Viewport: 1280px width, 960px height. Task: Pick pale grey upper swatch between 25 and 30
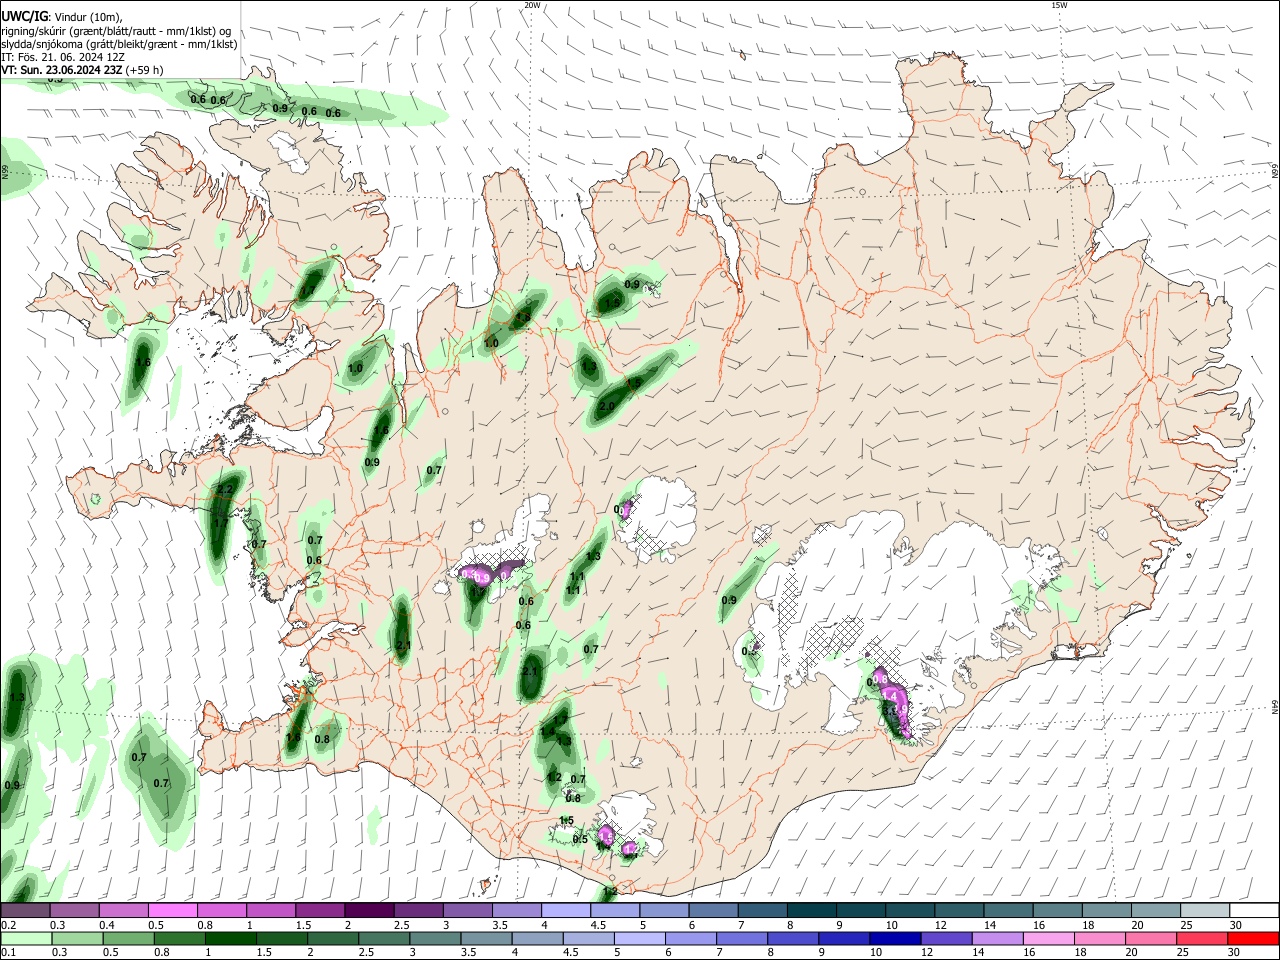point(1206,910)
